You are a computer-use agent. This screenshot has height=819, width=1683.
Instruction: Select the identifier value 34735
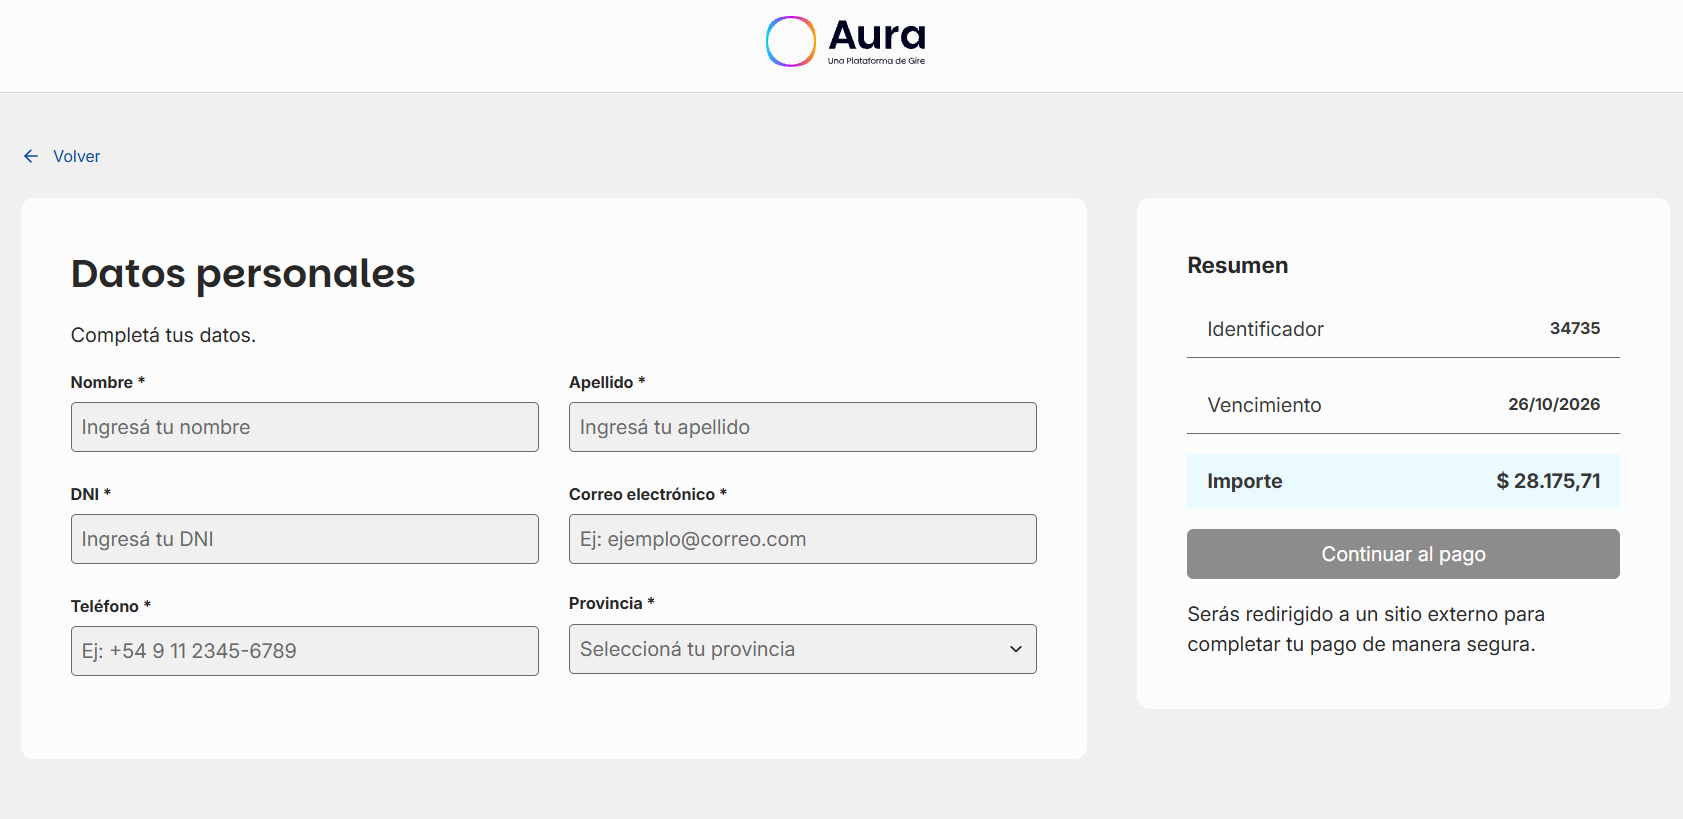[1575, 328]
